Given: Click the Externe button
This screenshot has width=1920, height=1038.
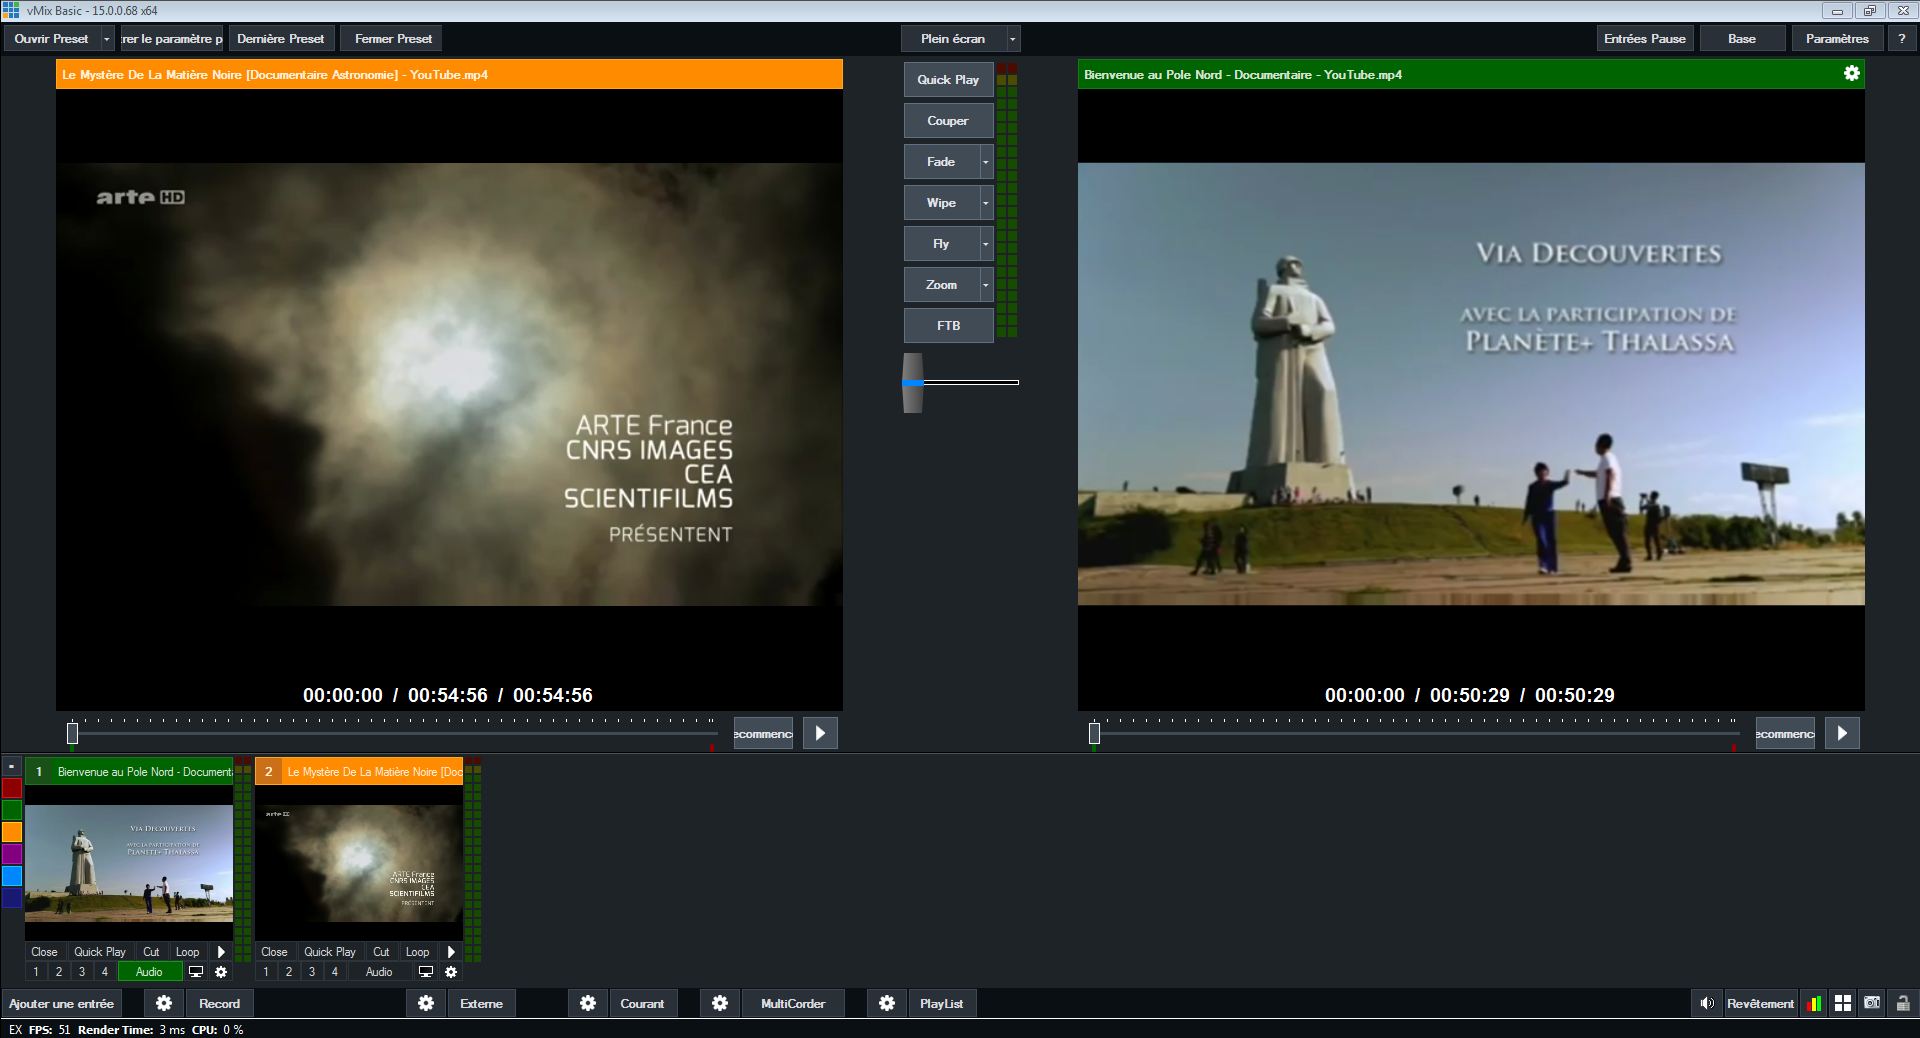Looking at the screenshot, I should [481, 1003].
